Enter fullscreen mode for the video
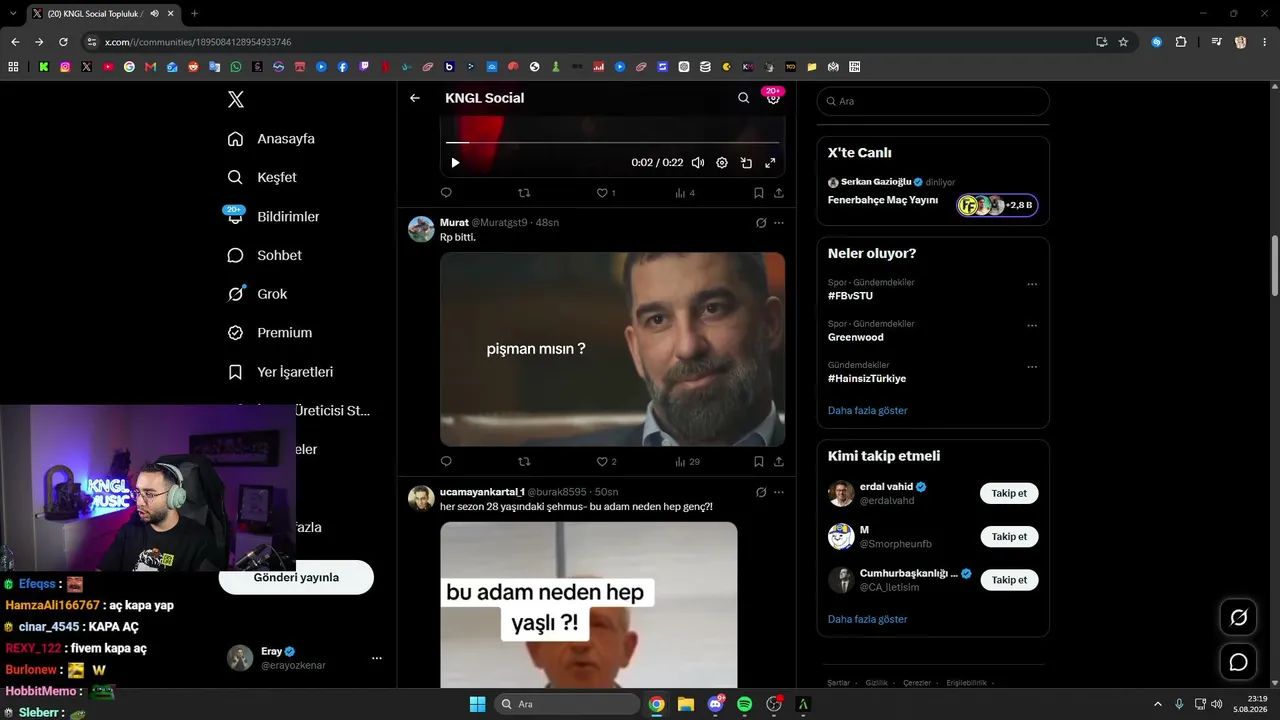Viewport: 1280px width, 720px height. pos(770,163)
